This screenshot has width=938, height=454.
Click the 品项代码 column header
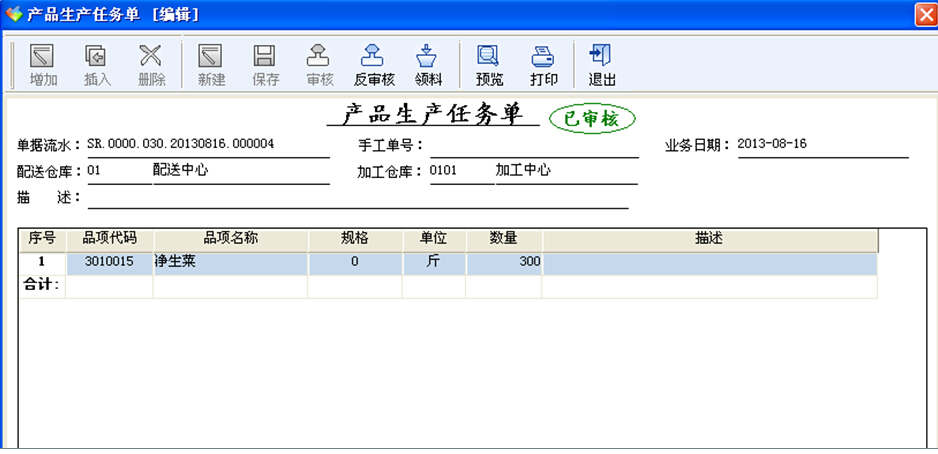point(109,239)
